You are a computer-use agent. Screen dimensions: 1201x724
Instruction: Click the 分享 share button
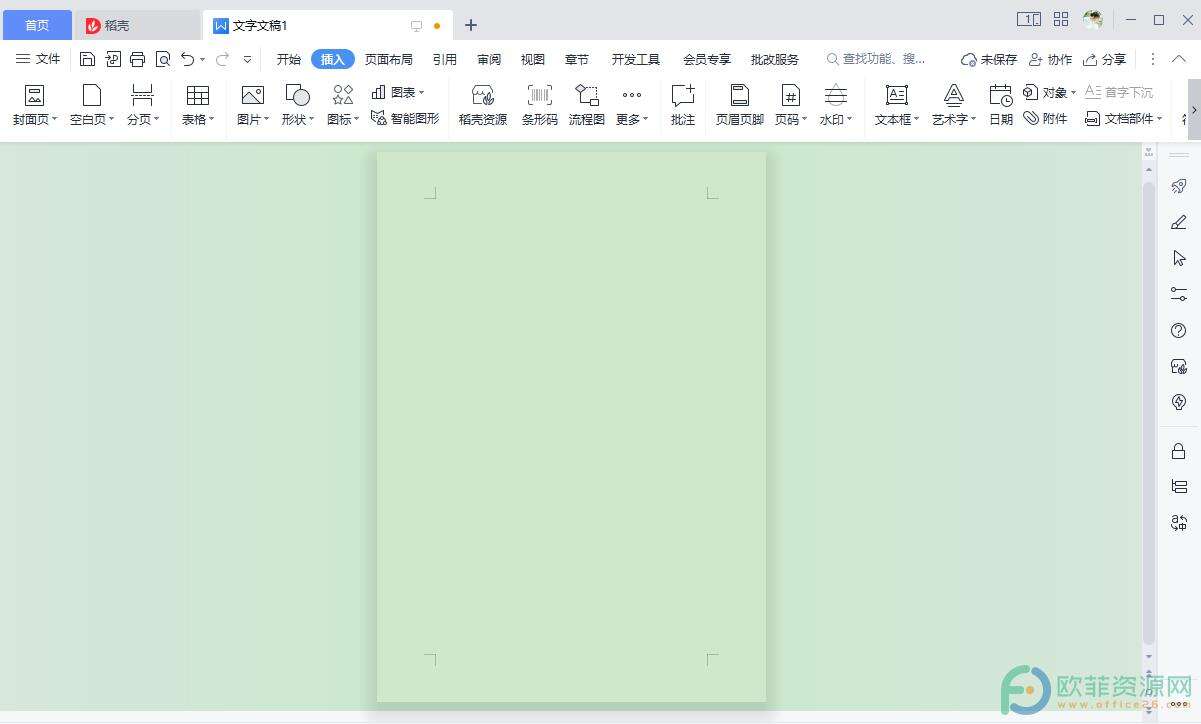click(1105, 59)
